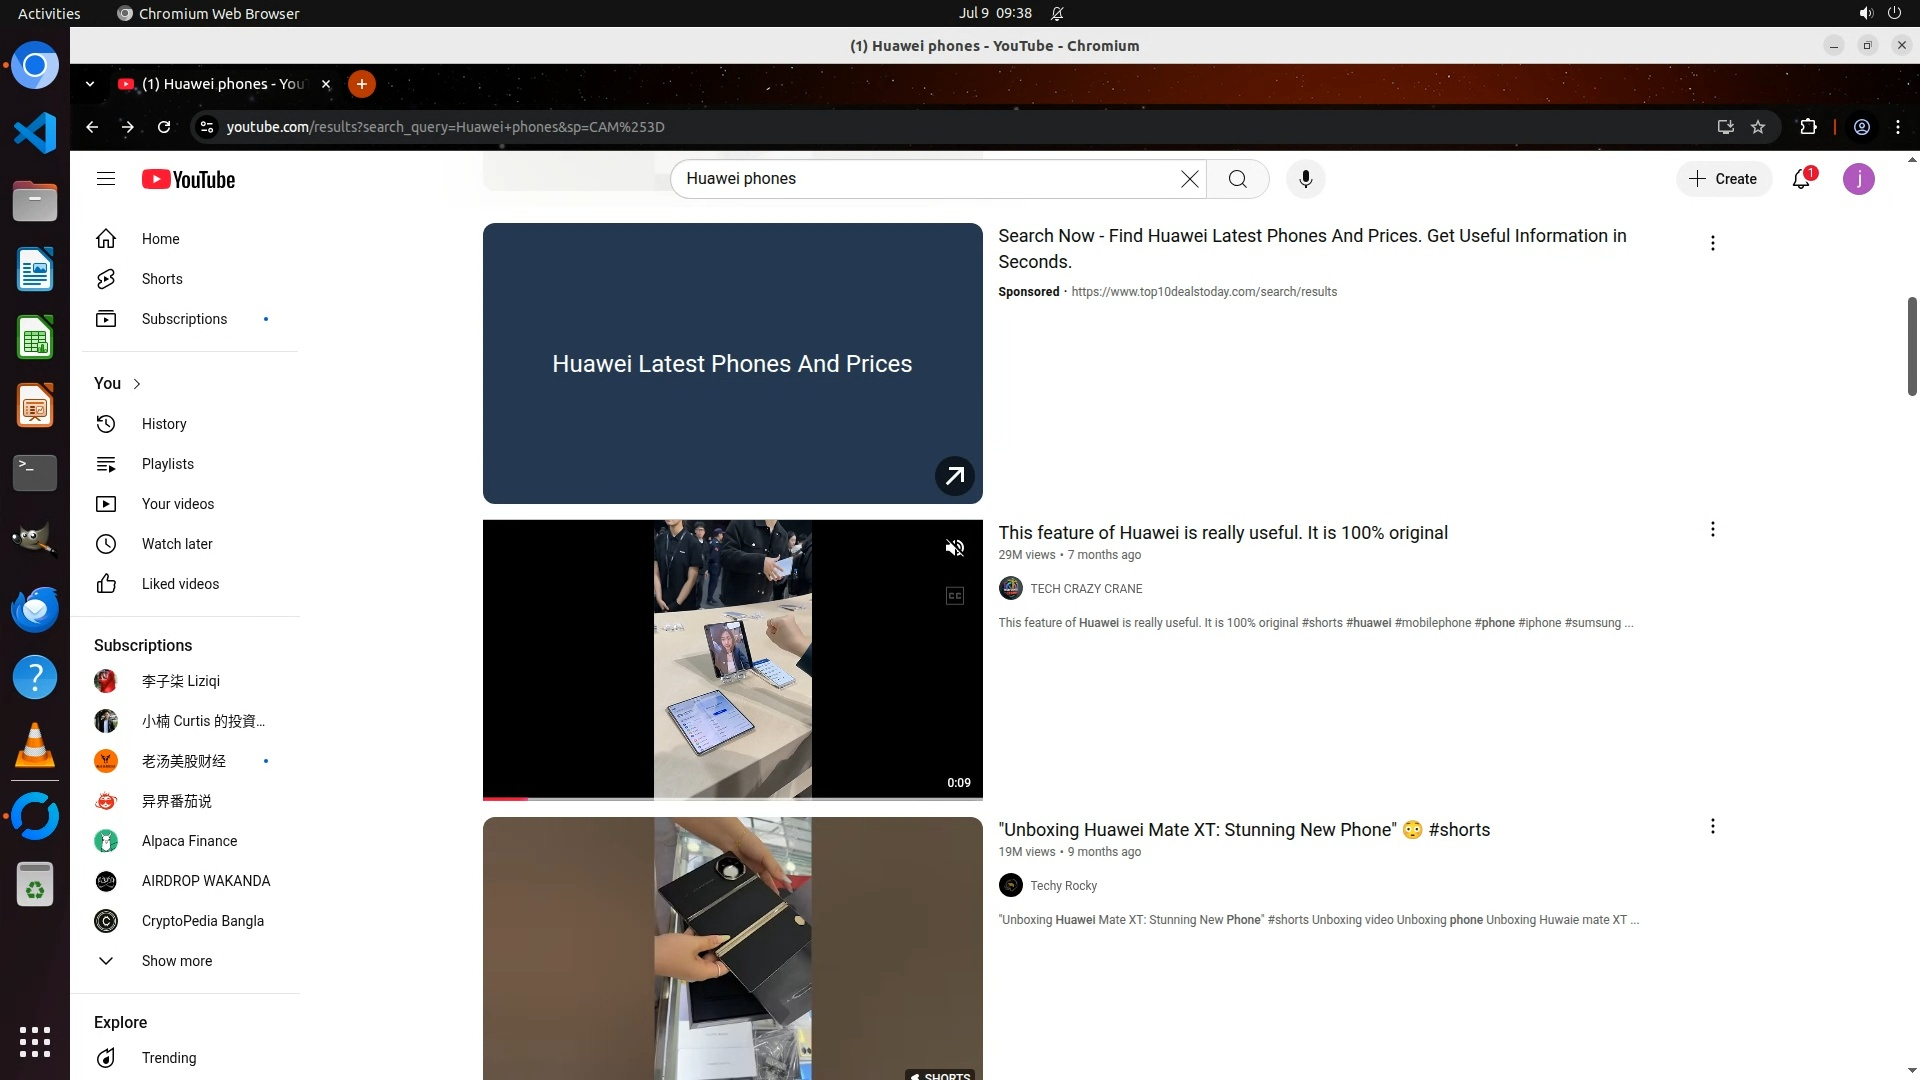This screenshot has width=1920, height=1080.
Task: Open the Huawei phones browser tab
Action: [x=222, y=84]
